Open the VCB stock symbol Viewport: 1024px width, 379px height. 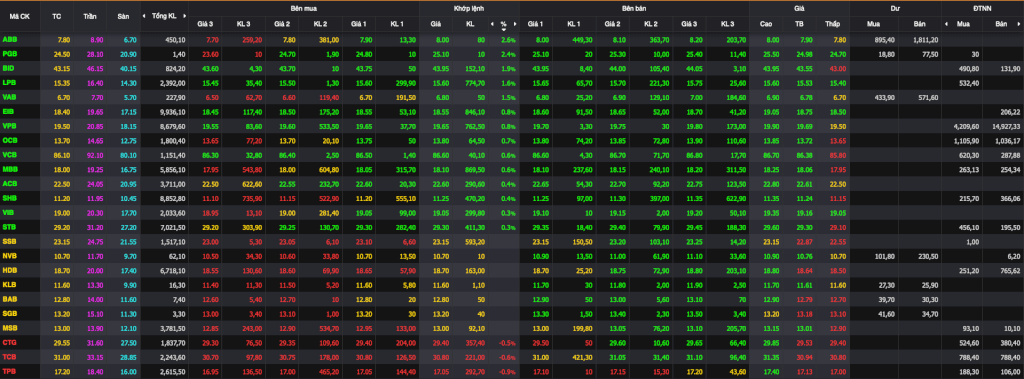[x=10, y=155]
